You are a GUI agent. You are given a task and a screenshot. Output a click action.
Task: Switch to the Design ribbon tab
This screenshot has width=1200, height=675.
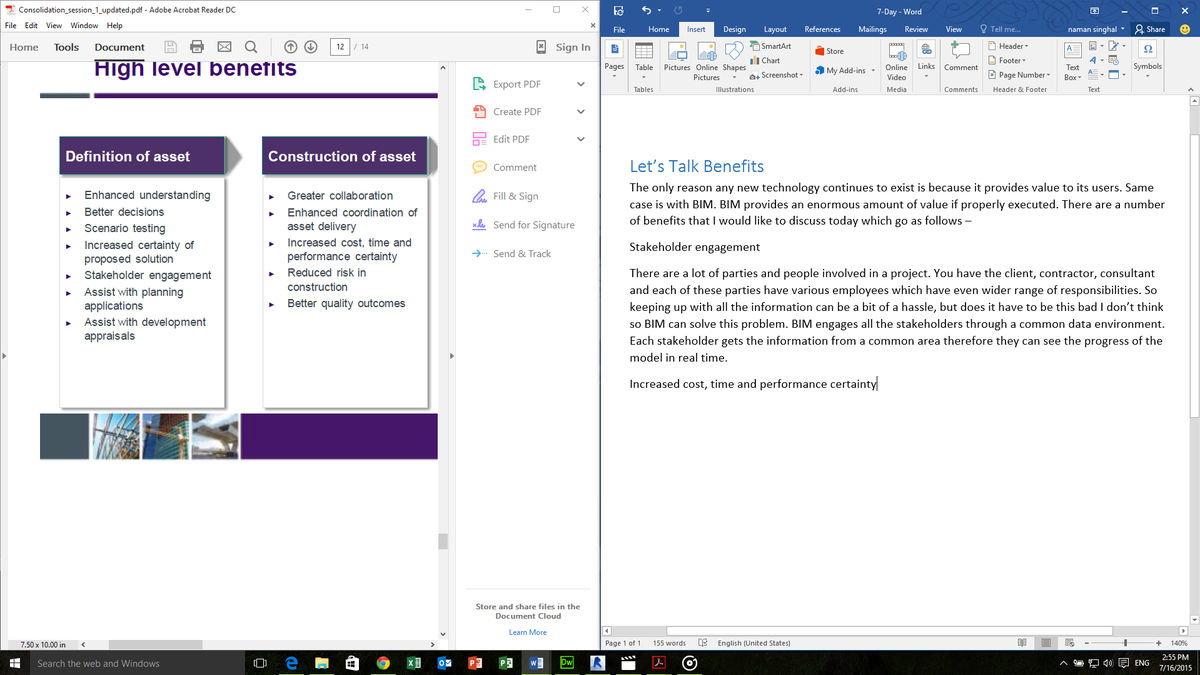click(734, 29)
